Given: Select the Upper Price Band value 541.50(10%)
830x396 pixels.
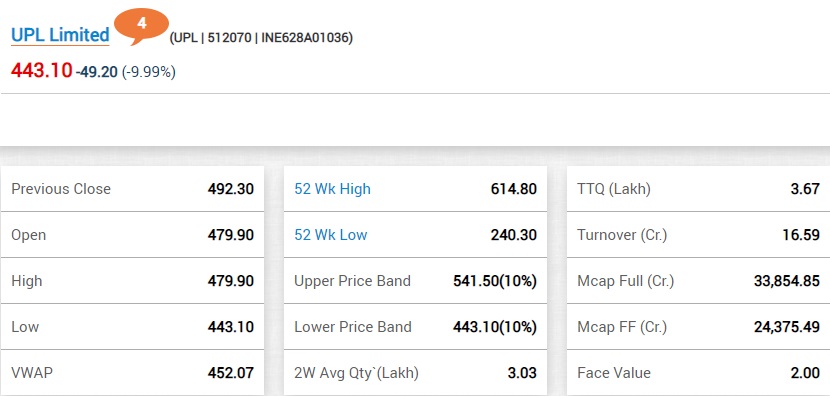Looking at the screenshot, I should pyautogui.click(x=495, y=281).
